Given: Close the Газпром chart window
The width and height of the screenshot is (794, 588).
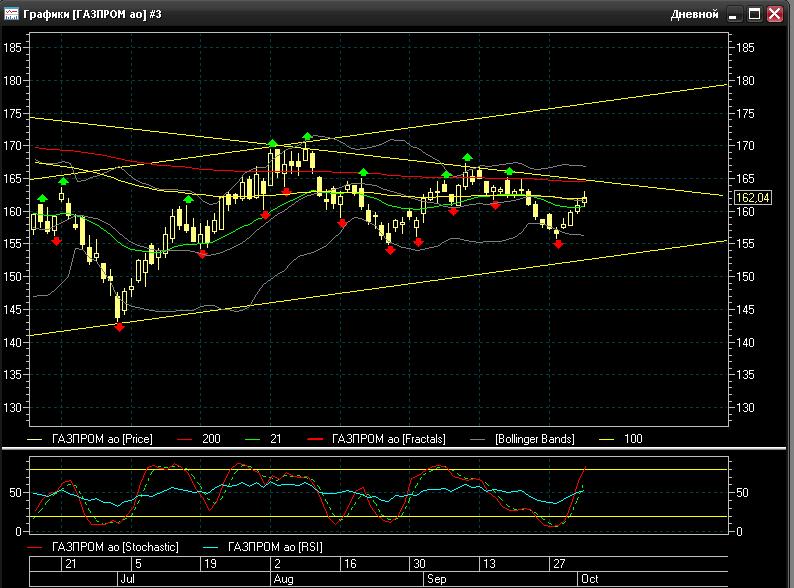Looking at the screenshot, I should [x=775, y=14].
